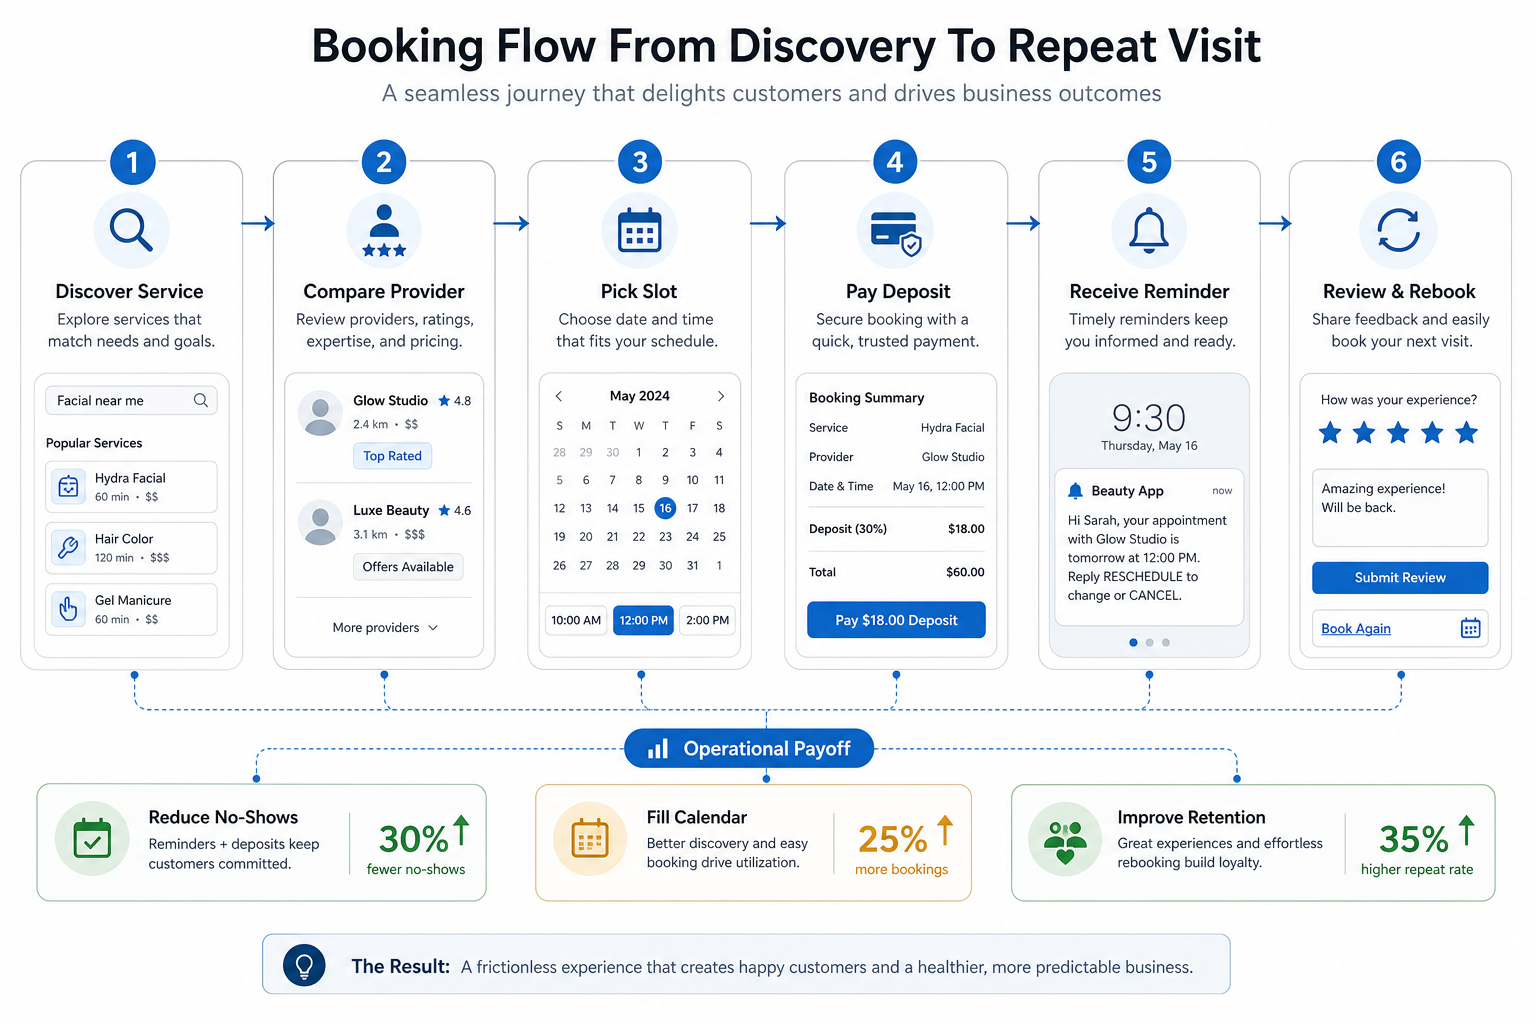The image size is (1536, 1024).
Task: Click the Operational Payoff bar chart icon
Action: tap(658, 748)
